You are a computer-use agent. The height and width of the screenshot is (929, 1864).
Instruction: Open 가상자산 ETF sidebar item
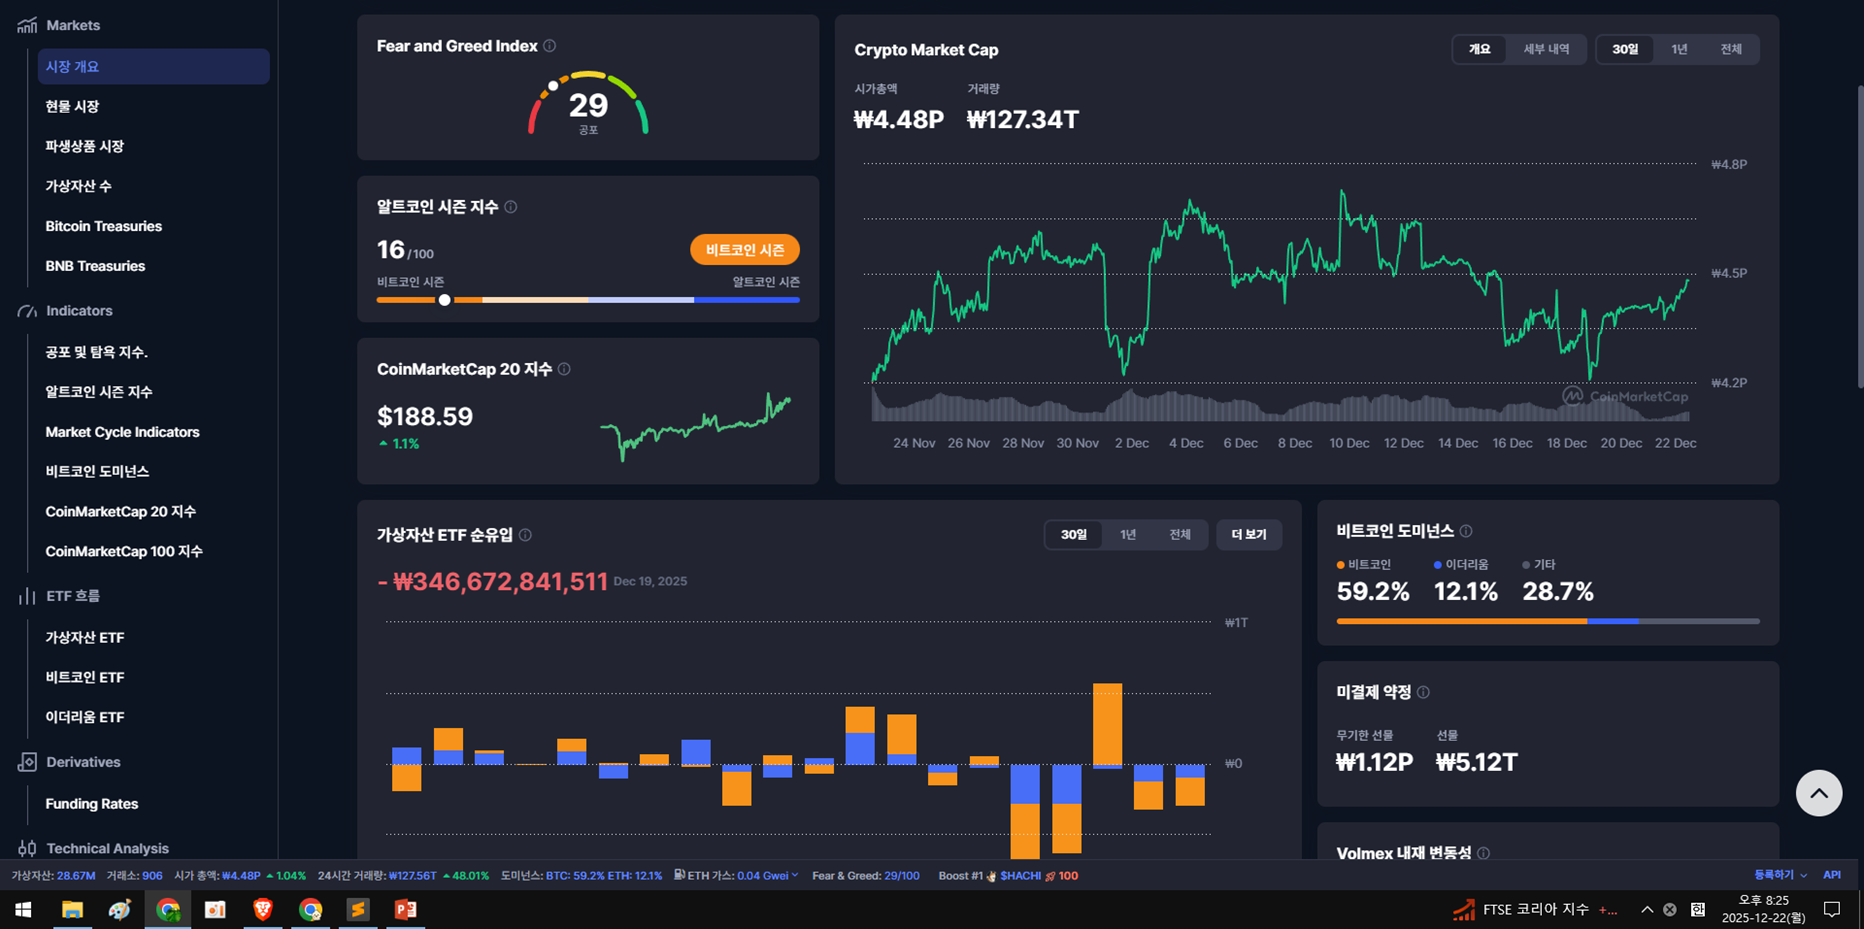(85, 637)
